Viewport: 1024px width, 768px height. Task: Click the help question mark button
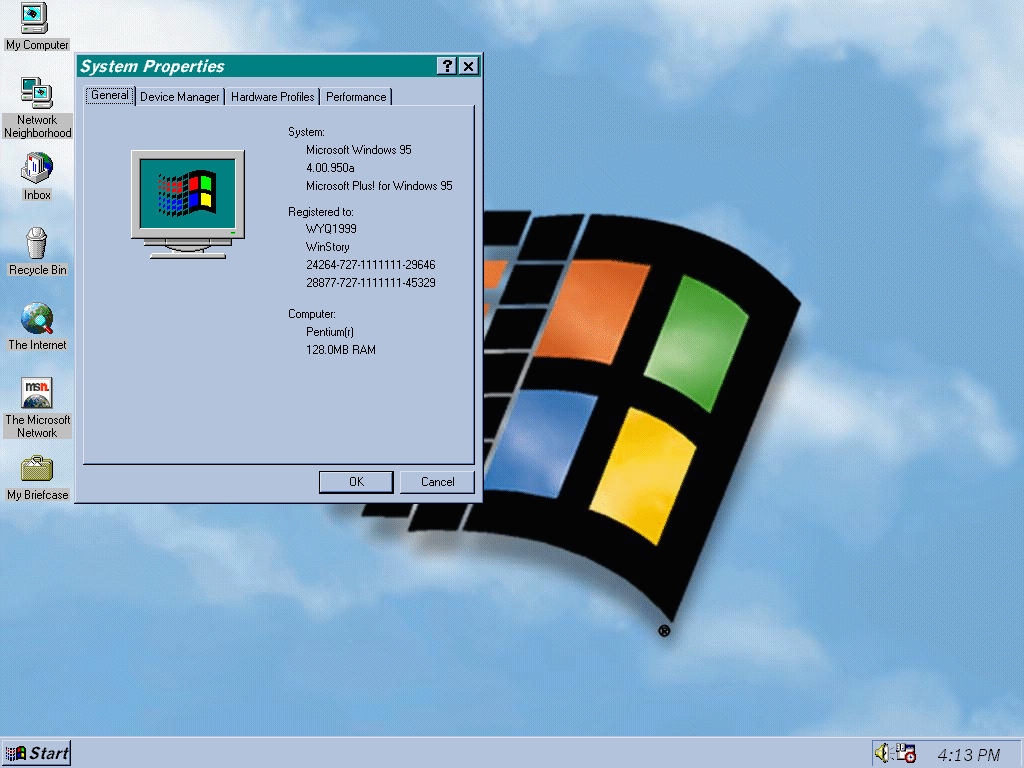coord(447,66)
